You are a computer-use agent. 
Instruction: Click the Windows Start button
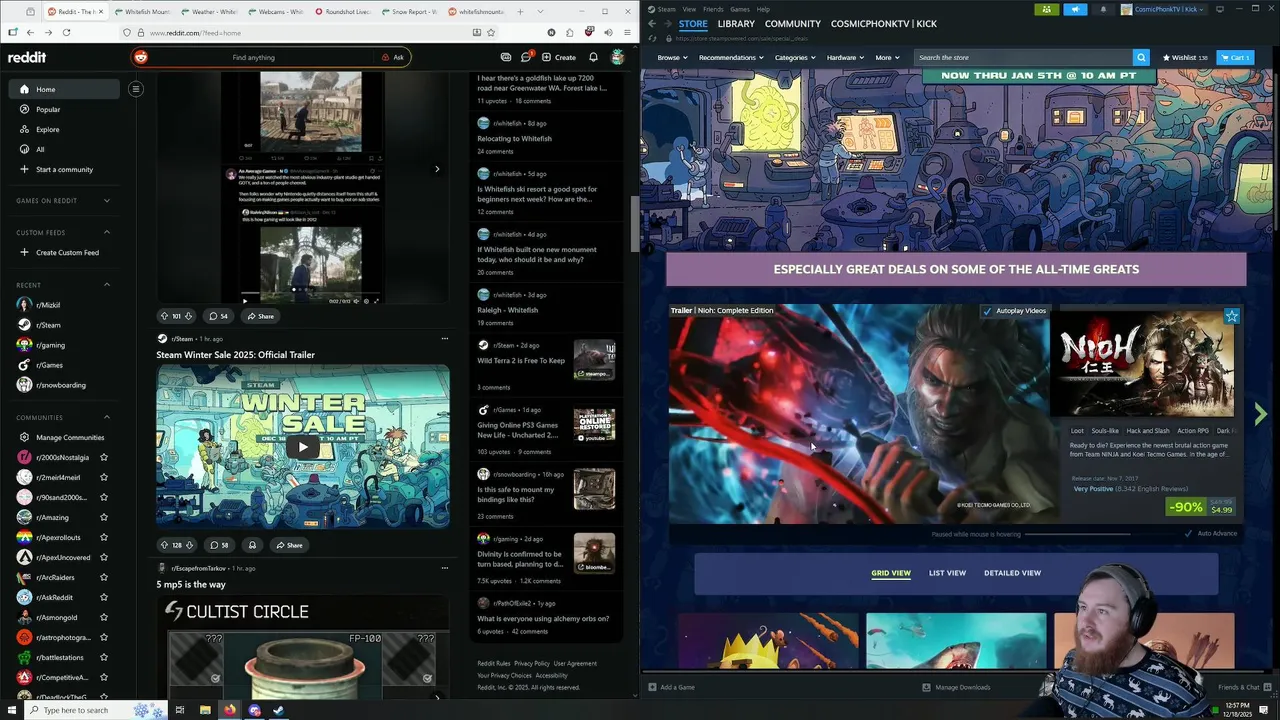click(12, 710)
